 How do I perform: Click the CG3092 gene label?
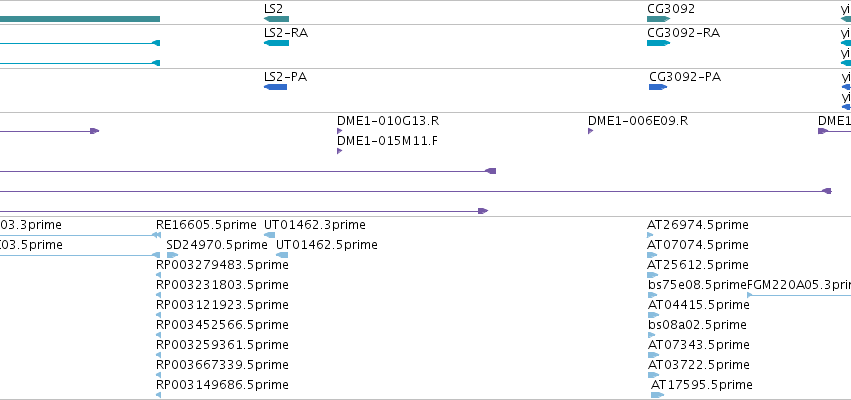671,9
